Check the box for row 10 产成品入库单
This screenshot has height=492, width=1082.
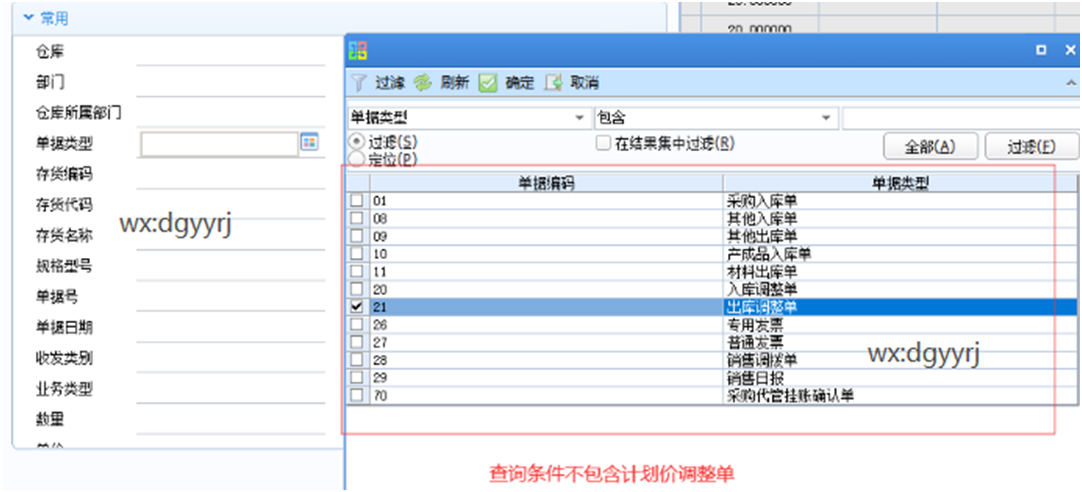coord(357,254)
